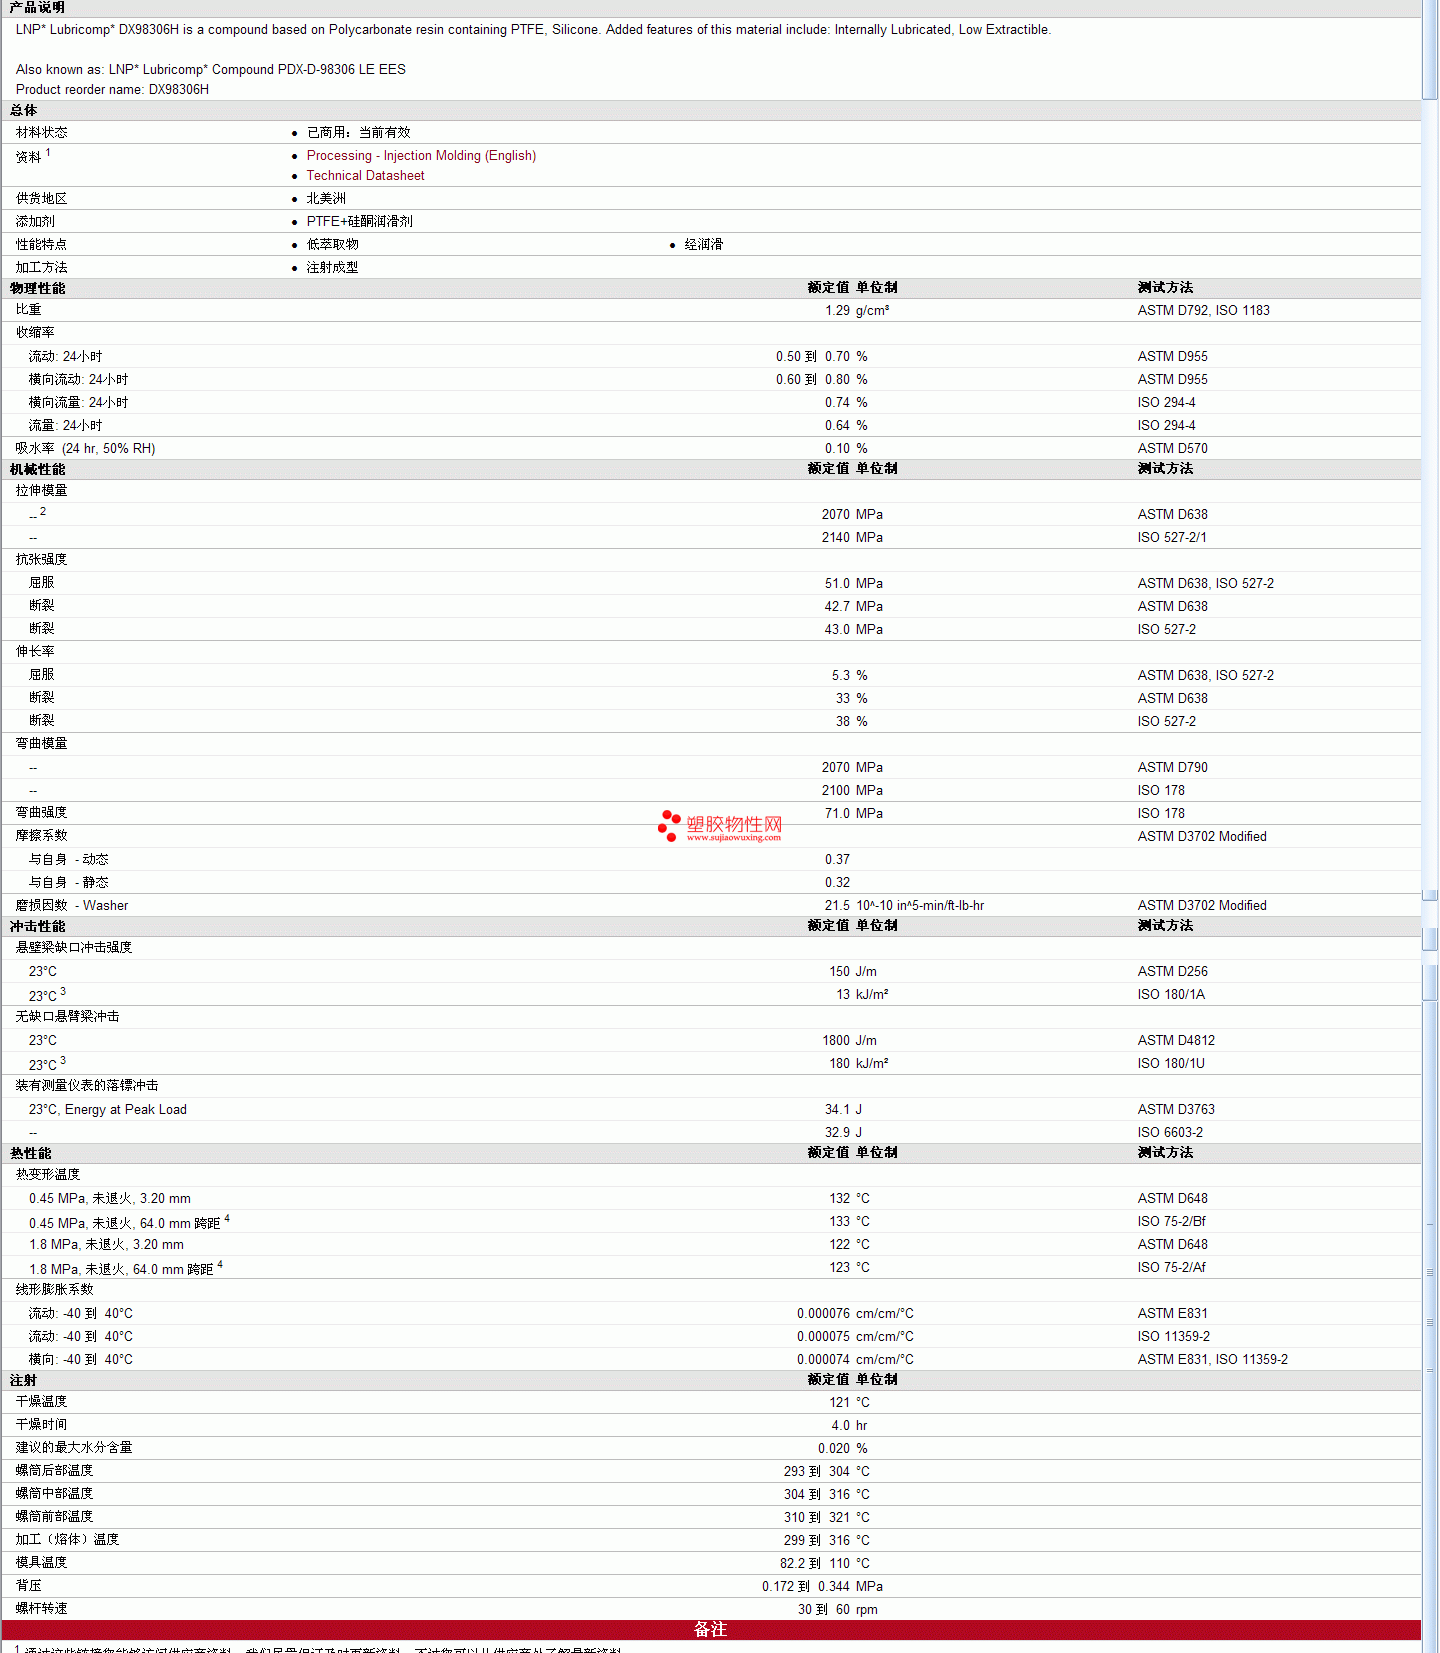Screen dimensions: 1440x1653
Task: Click the "建议的最大水分含量" row label
Action: [74, 1448]
